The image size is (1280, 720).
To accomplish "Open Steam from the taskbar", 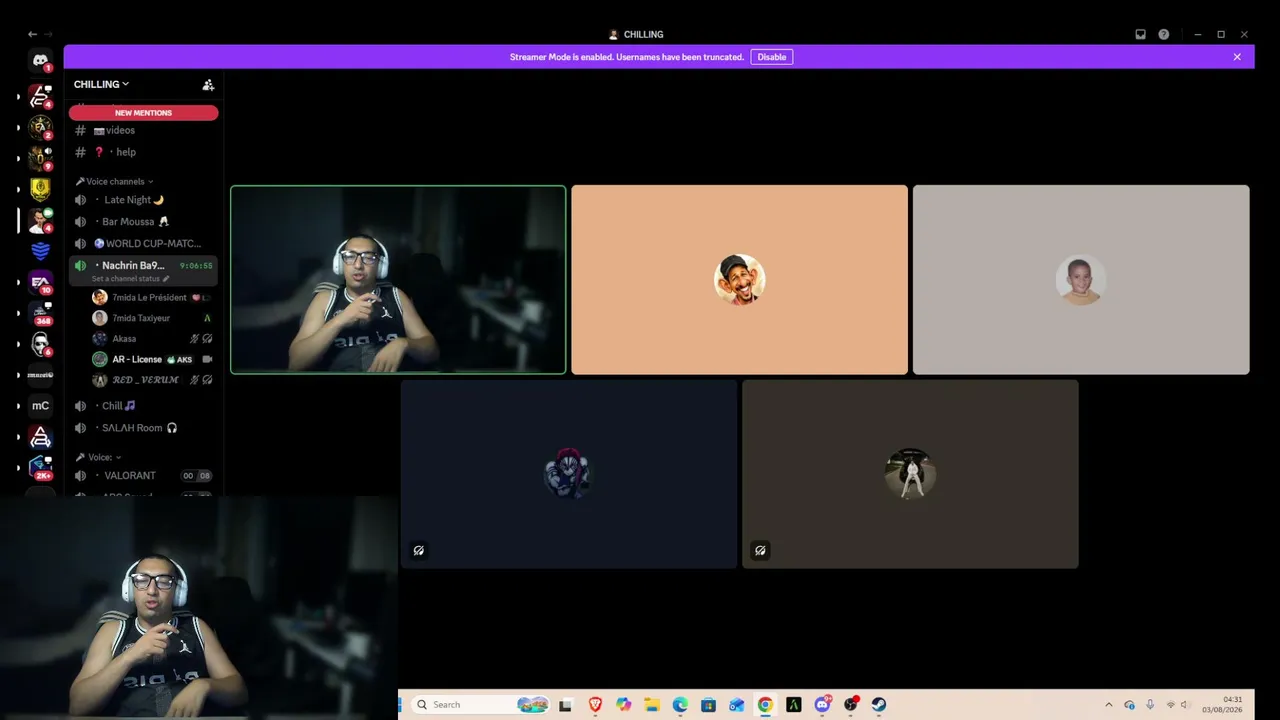I will point(879,704).
